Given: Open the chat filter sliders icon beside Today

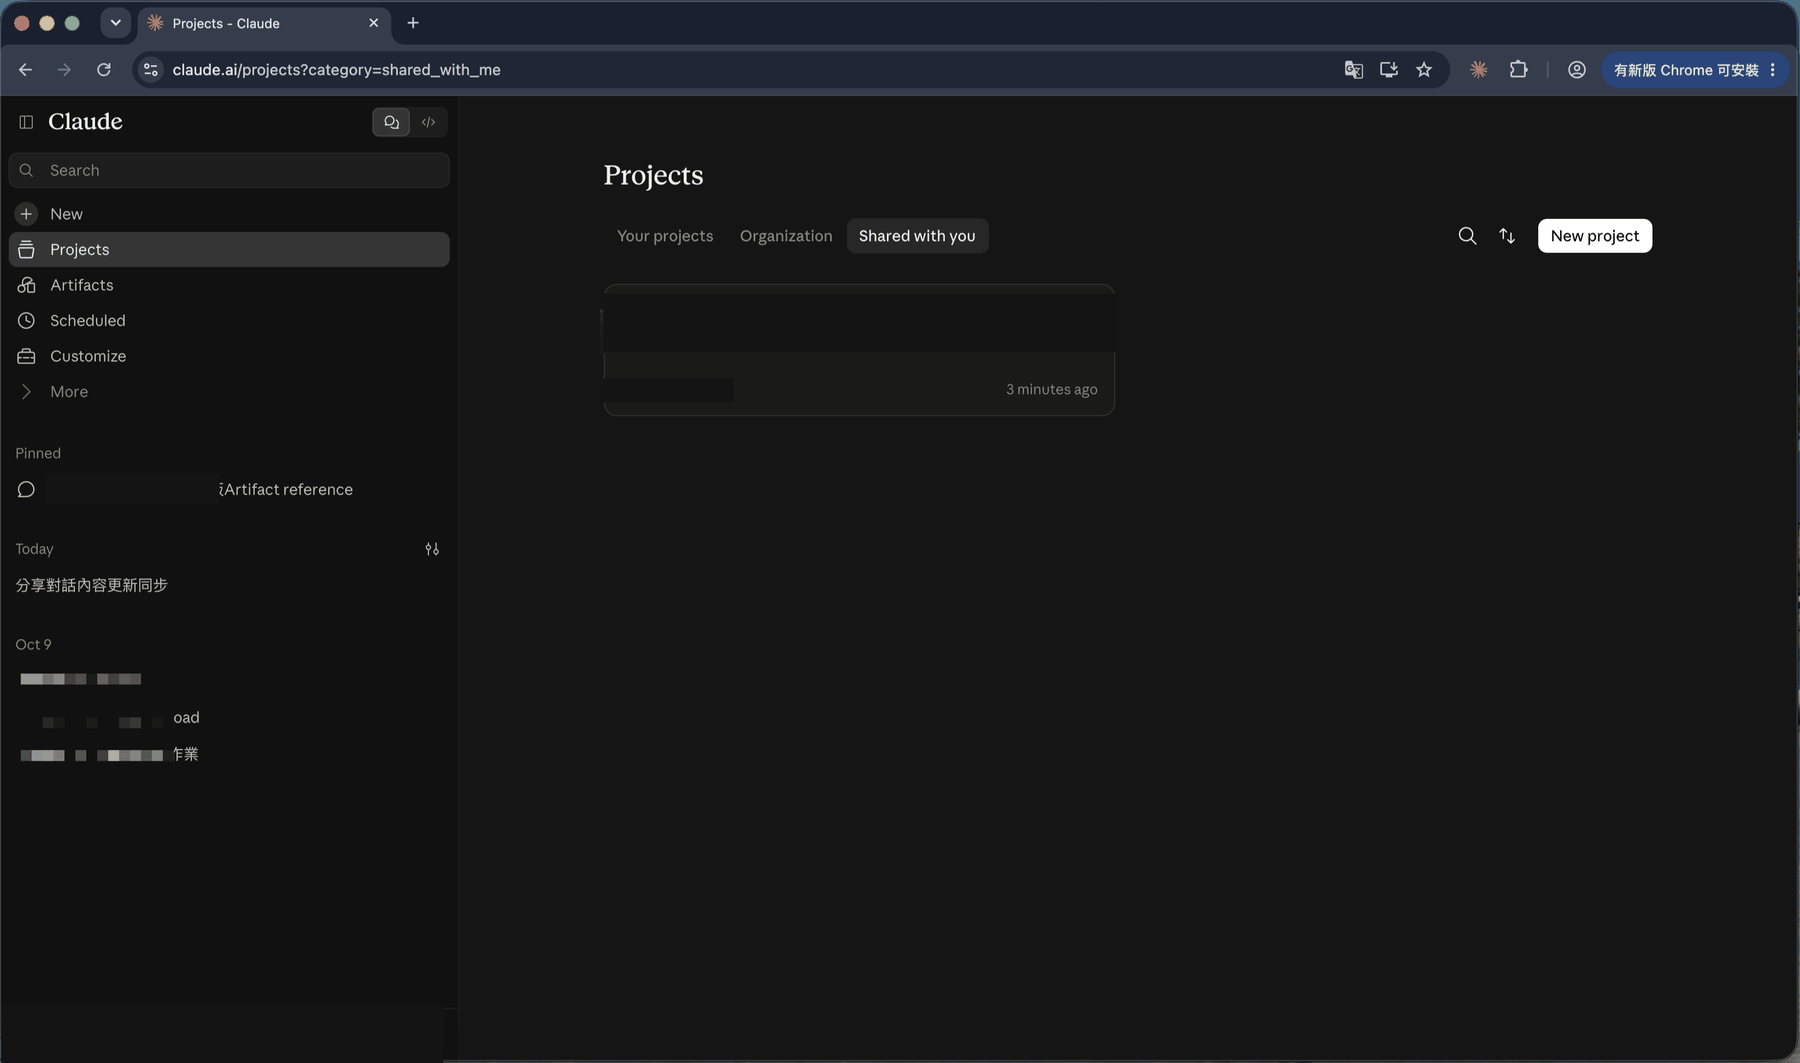Looking at the screenshot, I should click(x=432, y=549).
